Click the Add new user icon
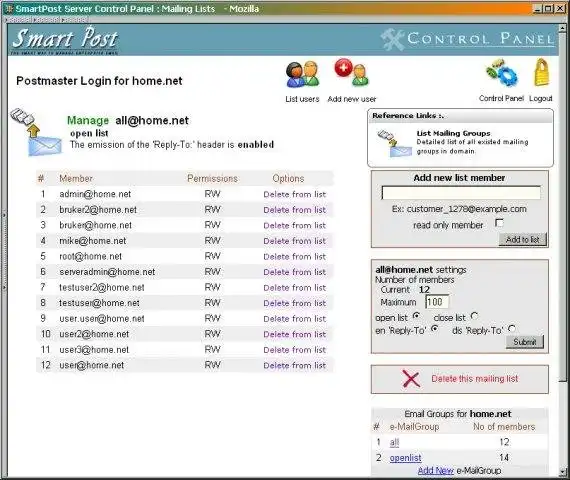 pyautogui.click(x=352, y=72)
